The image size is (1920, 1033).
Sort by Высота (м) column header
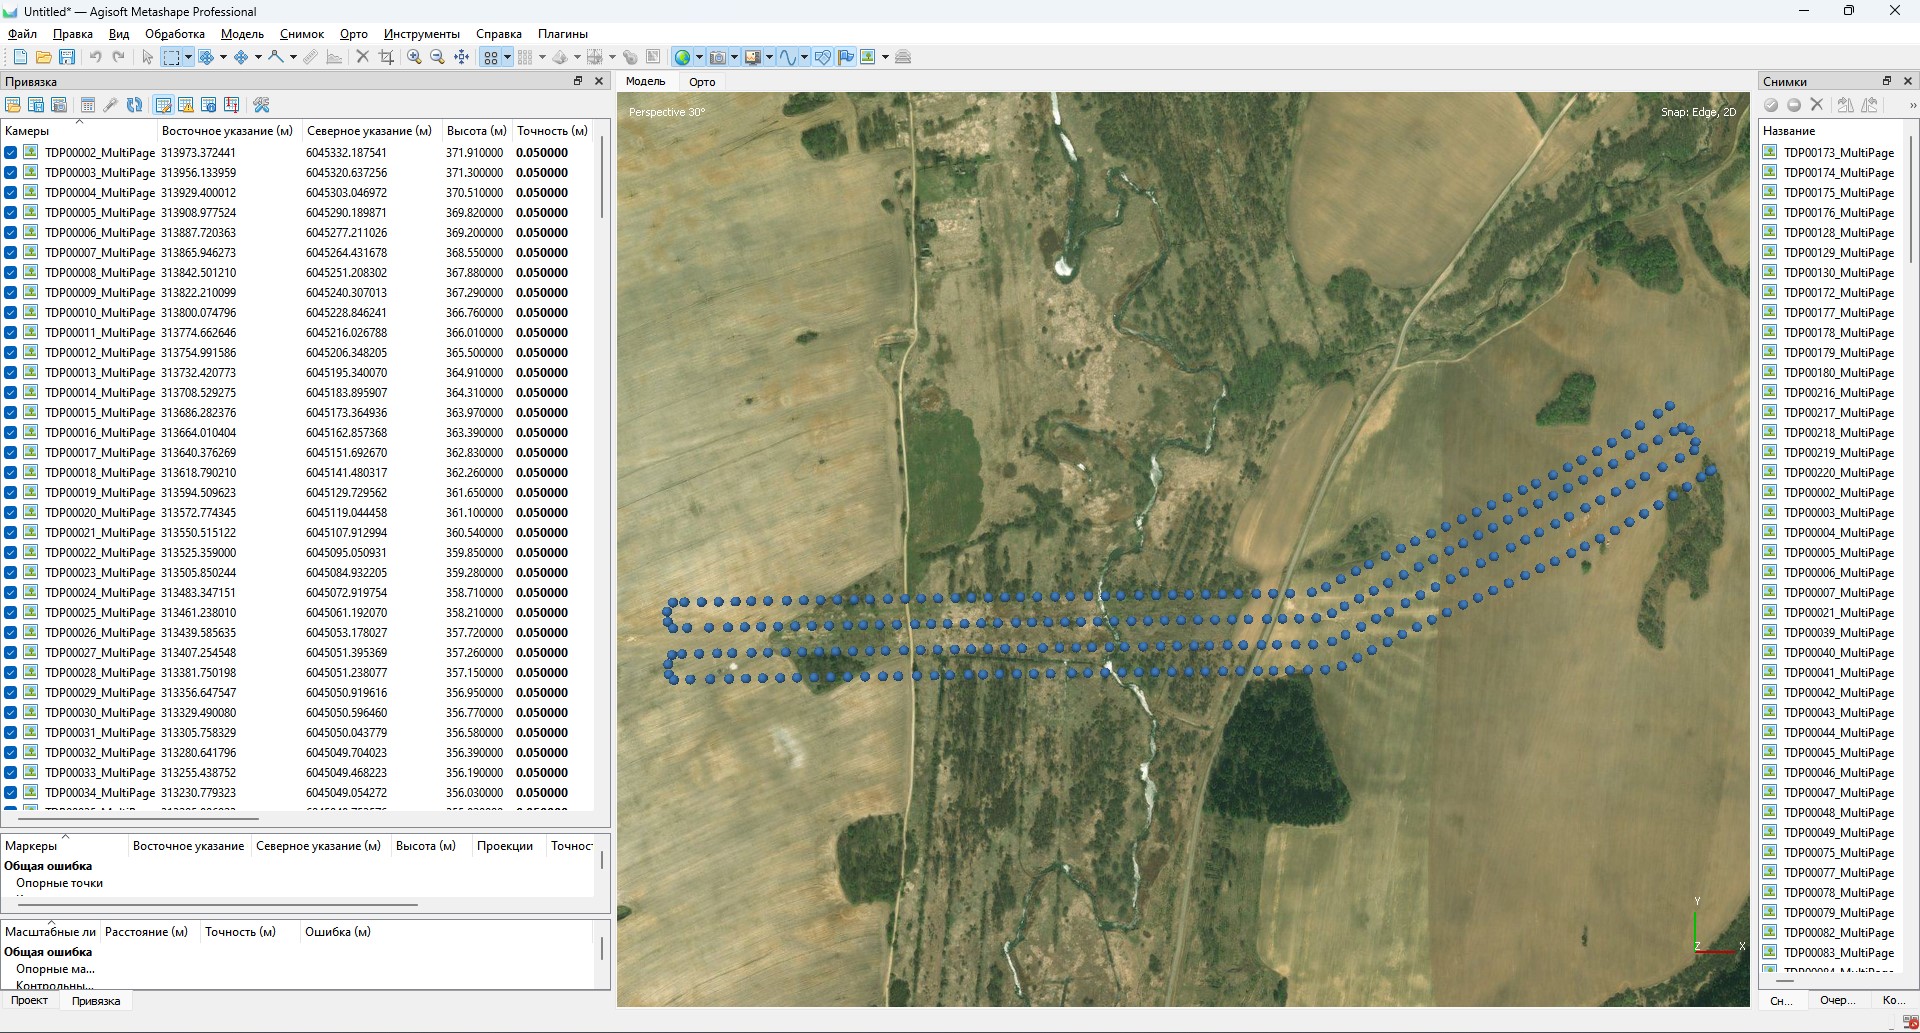[476, 131]
